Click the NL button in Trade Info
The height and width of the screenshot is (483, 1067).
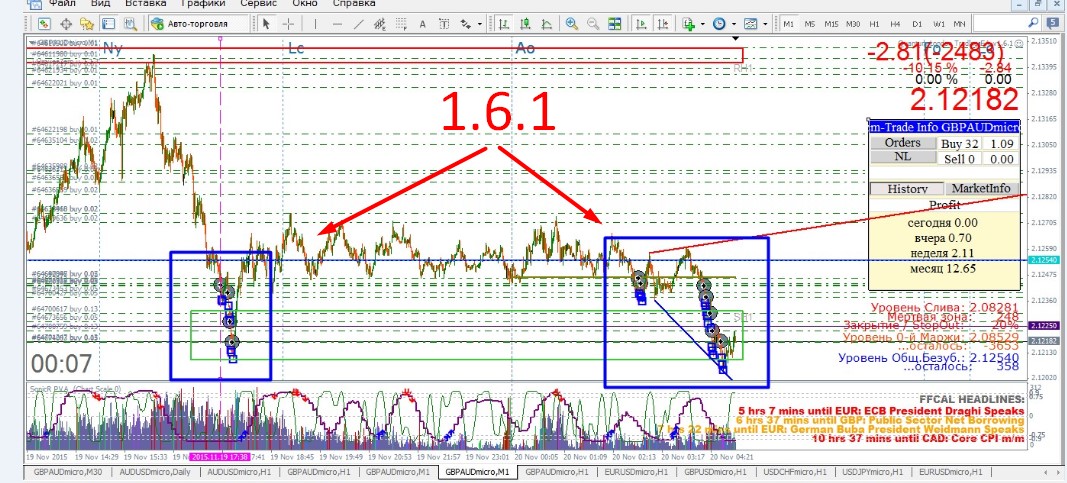point(902,156)
